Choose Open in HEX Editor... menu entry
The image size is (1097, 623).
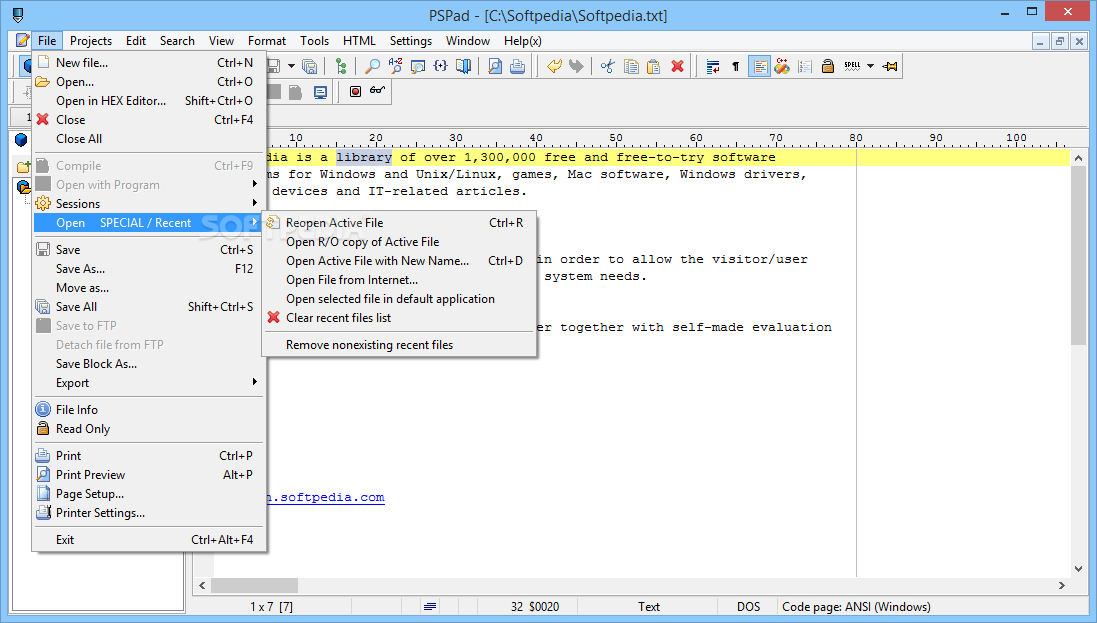click(x=149, y=101)
